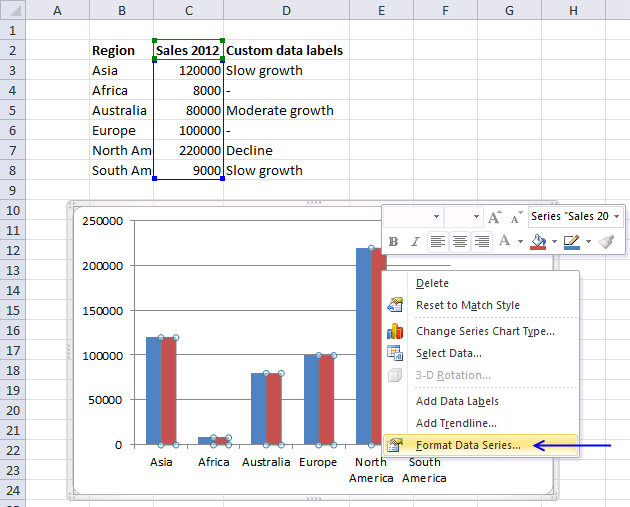Click the Format Painter brush icon
Viewport: 630px width, 507px height.
click(x=606, y=241)
